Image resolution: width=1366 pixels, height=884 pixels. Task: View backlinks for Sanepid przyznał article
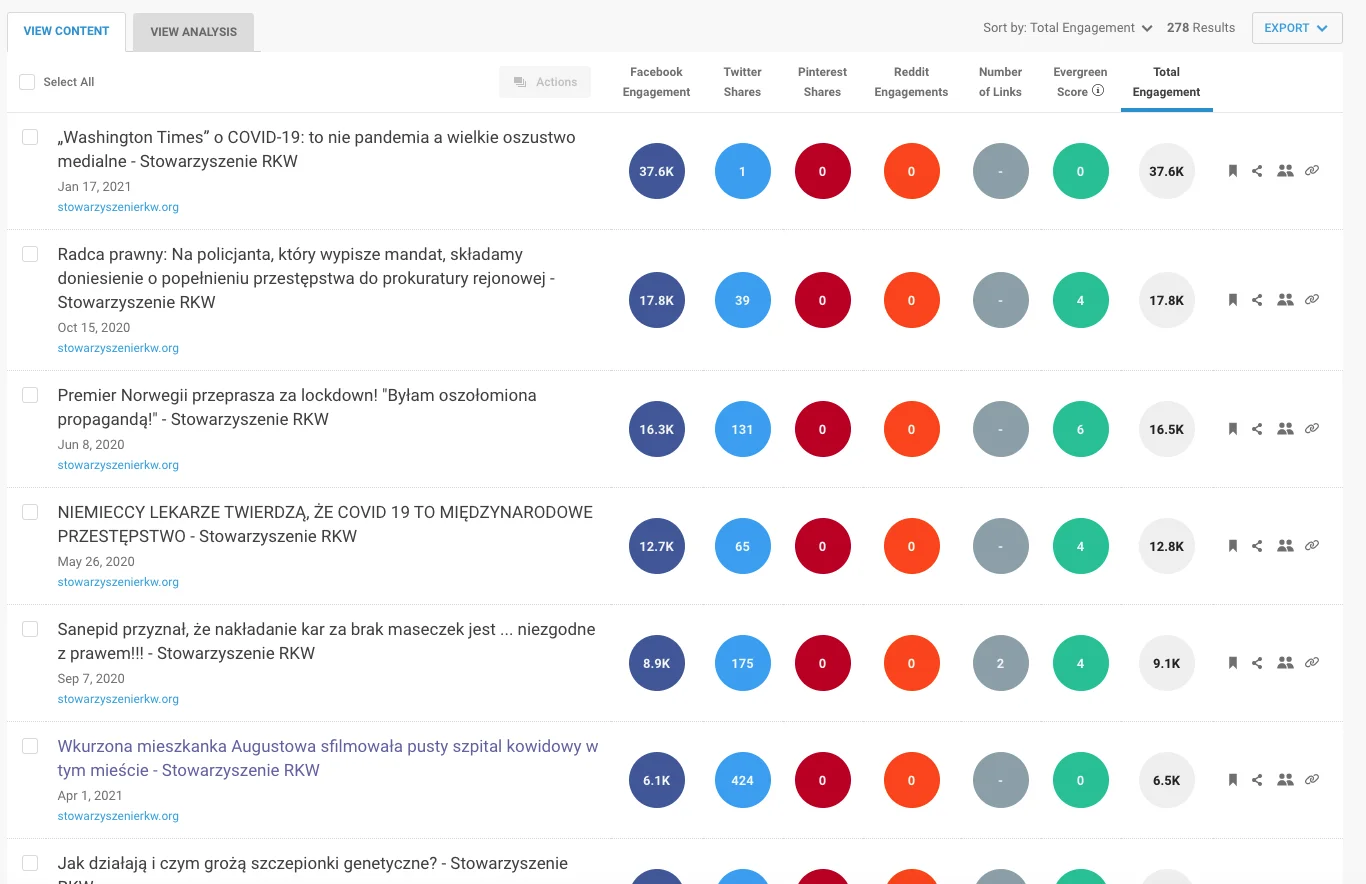point(1312,663)
